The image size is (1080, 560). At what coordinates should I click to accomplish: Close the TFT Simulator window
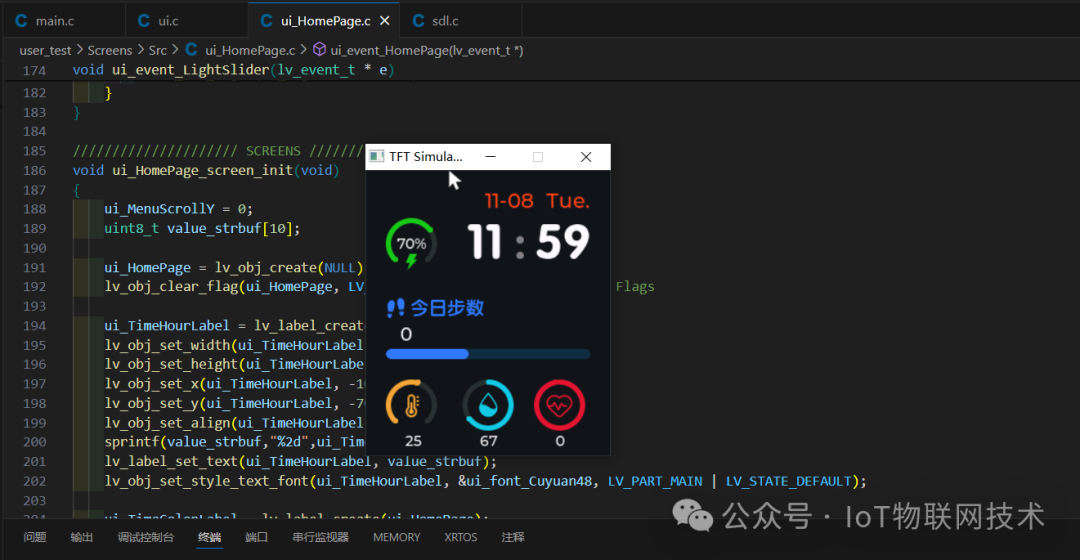[x=586, y=156]
